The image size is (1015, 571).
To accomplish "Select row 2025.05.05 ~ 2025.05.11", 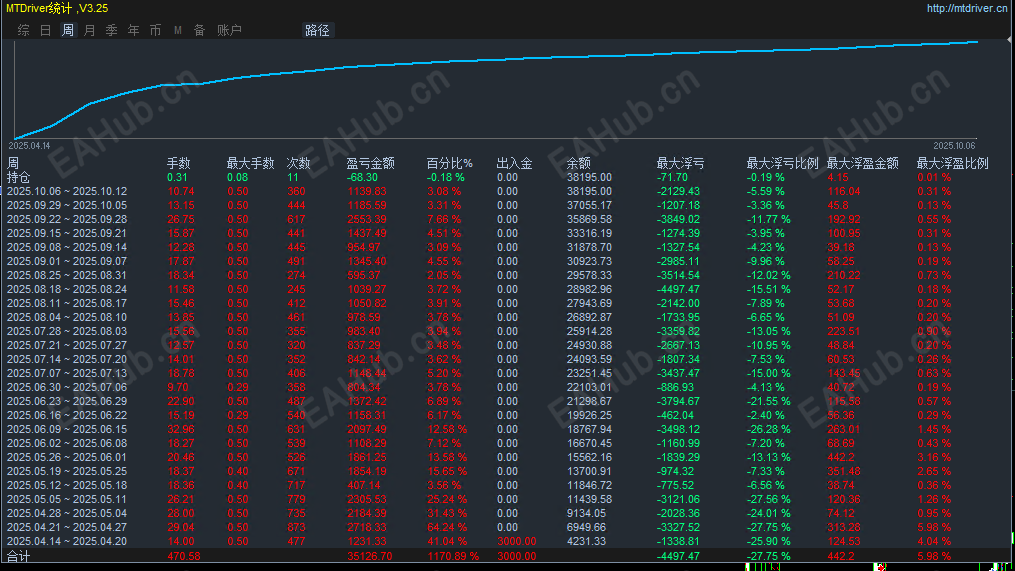I will click(x=67, y=499).
